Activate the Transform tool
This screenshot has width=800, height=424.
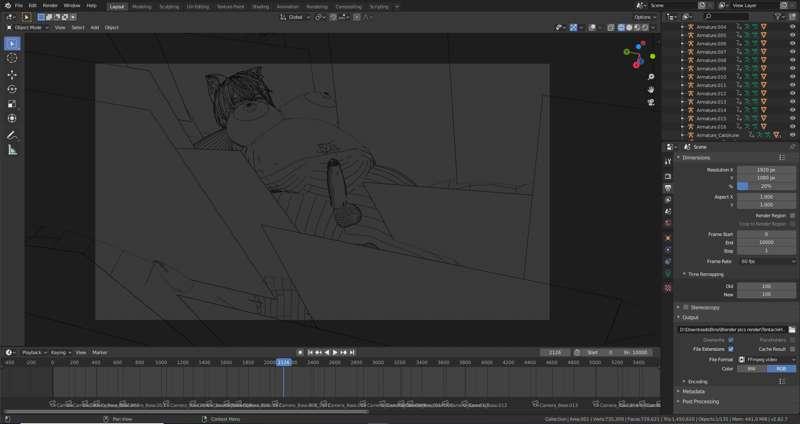point(12,118)
